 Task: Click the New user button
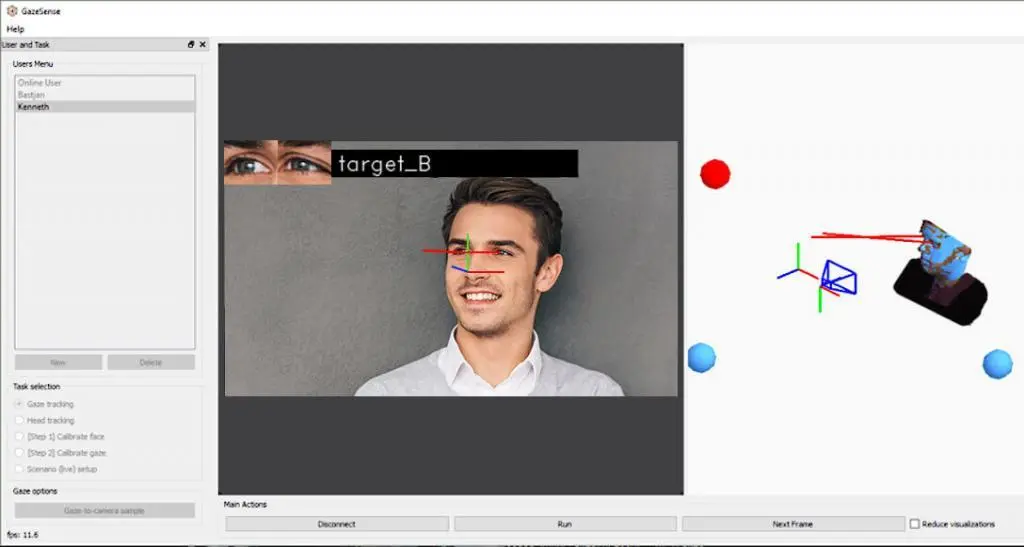pyautogui.click(x=58, y=362)
